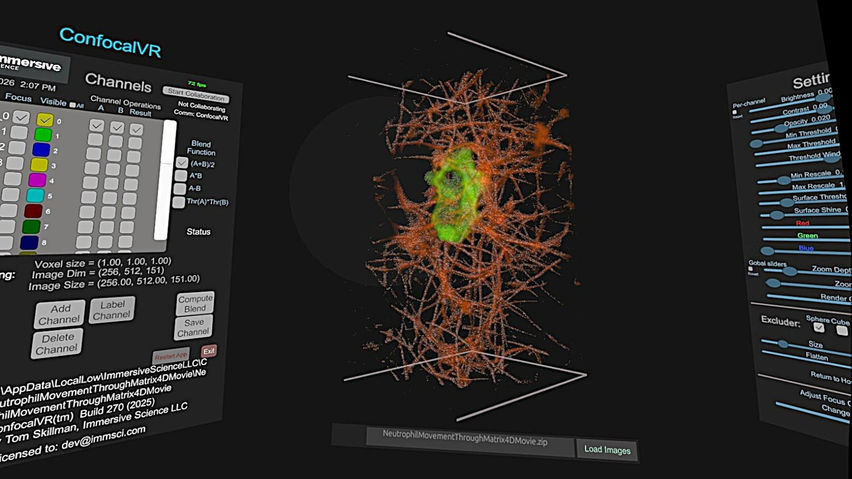Image resolution: width=852 pixels, height=479 pixels.
Task: Click the Surface Threshold slider handle
Action: (x=787, y=203)
